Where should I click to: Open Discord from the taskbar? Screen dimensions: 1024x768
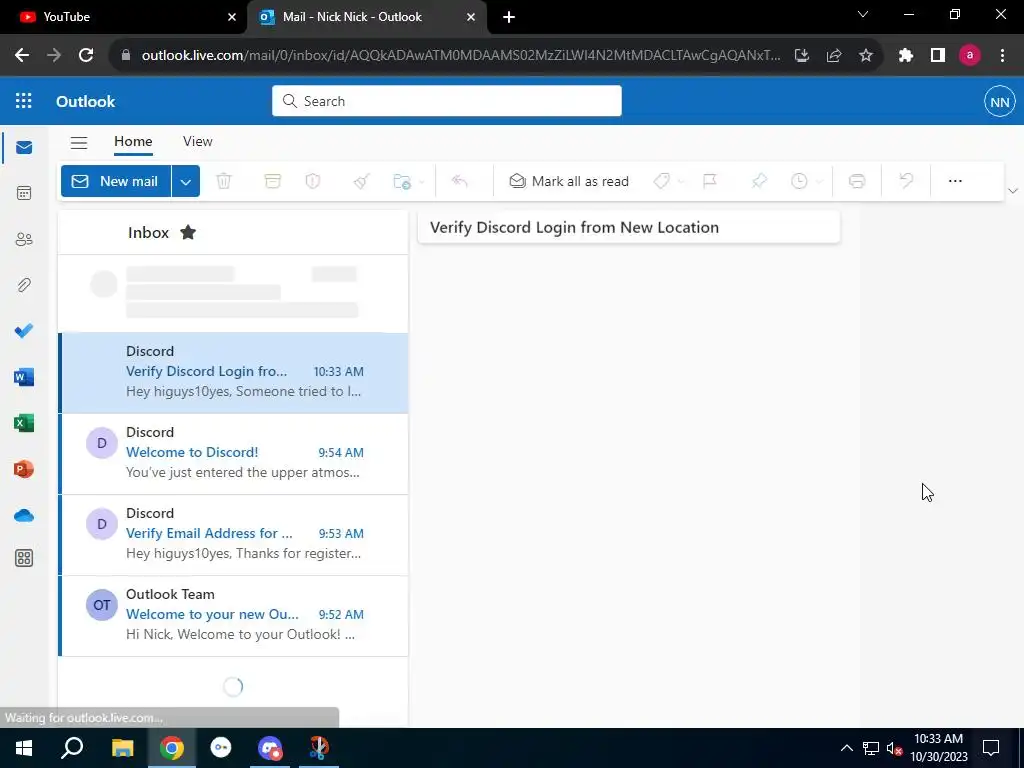pos(270,748)
